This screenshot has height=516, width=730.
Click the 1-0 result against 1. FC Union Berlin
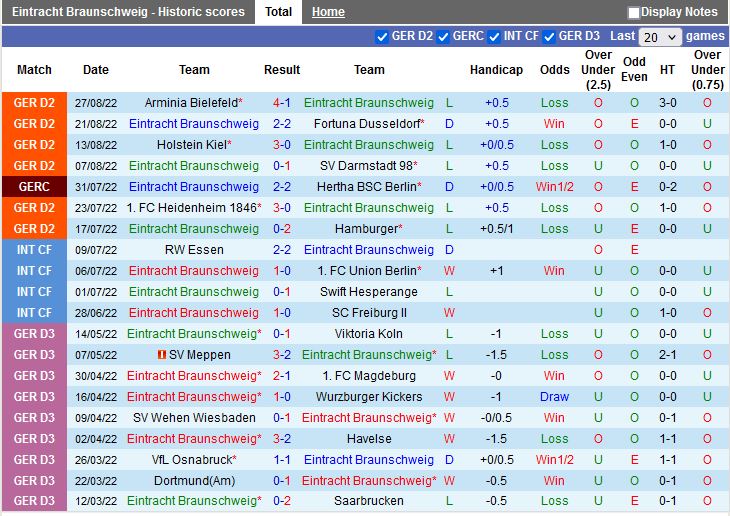[x=282, y=271]
